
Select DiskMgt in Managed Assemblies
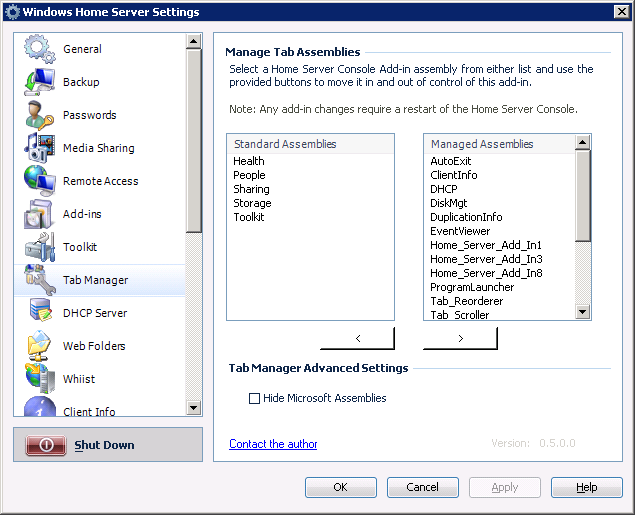click(448, 203)
